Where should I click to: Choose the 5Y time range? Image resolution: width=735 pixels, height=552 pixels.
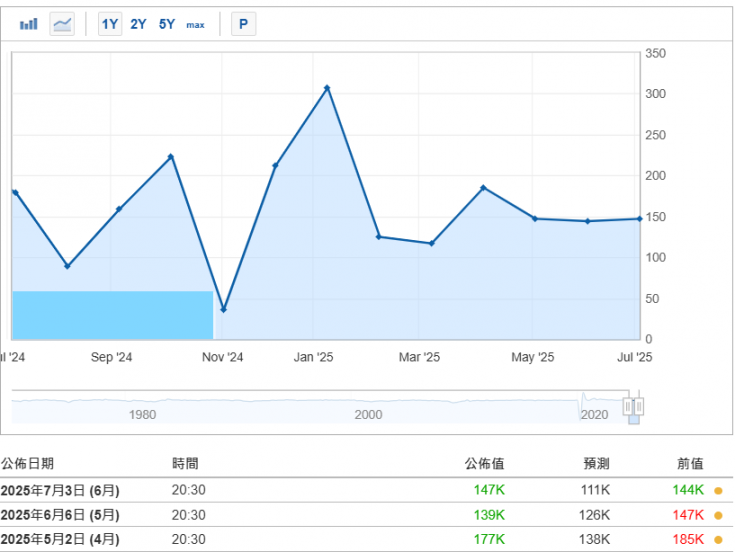coord(166,24)
